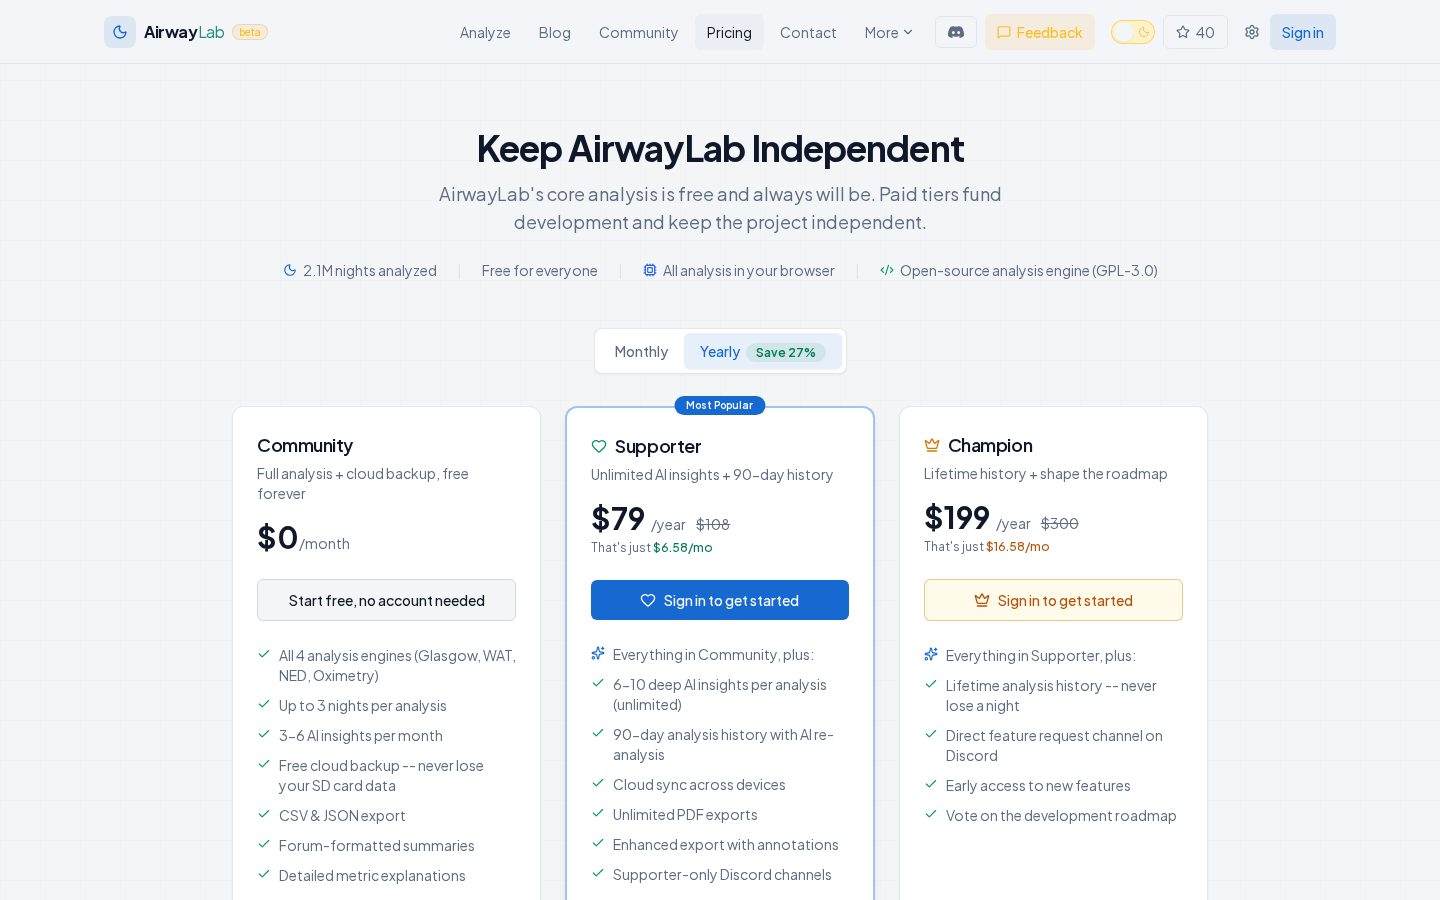Screen dimensions: 1440x900
Task: Click the Sign in button
Action: 1302,32
